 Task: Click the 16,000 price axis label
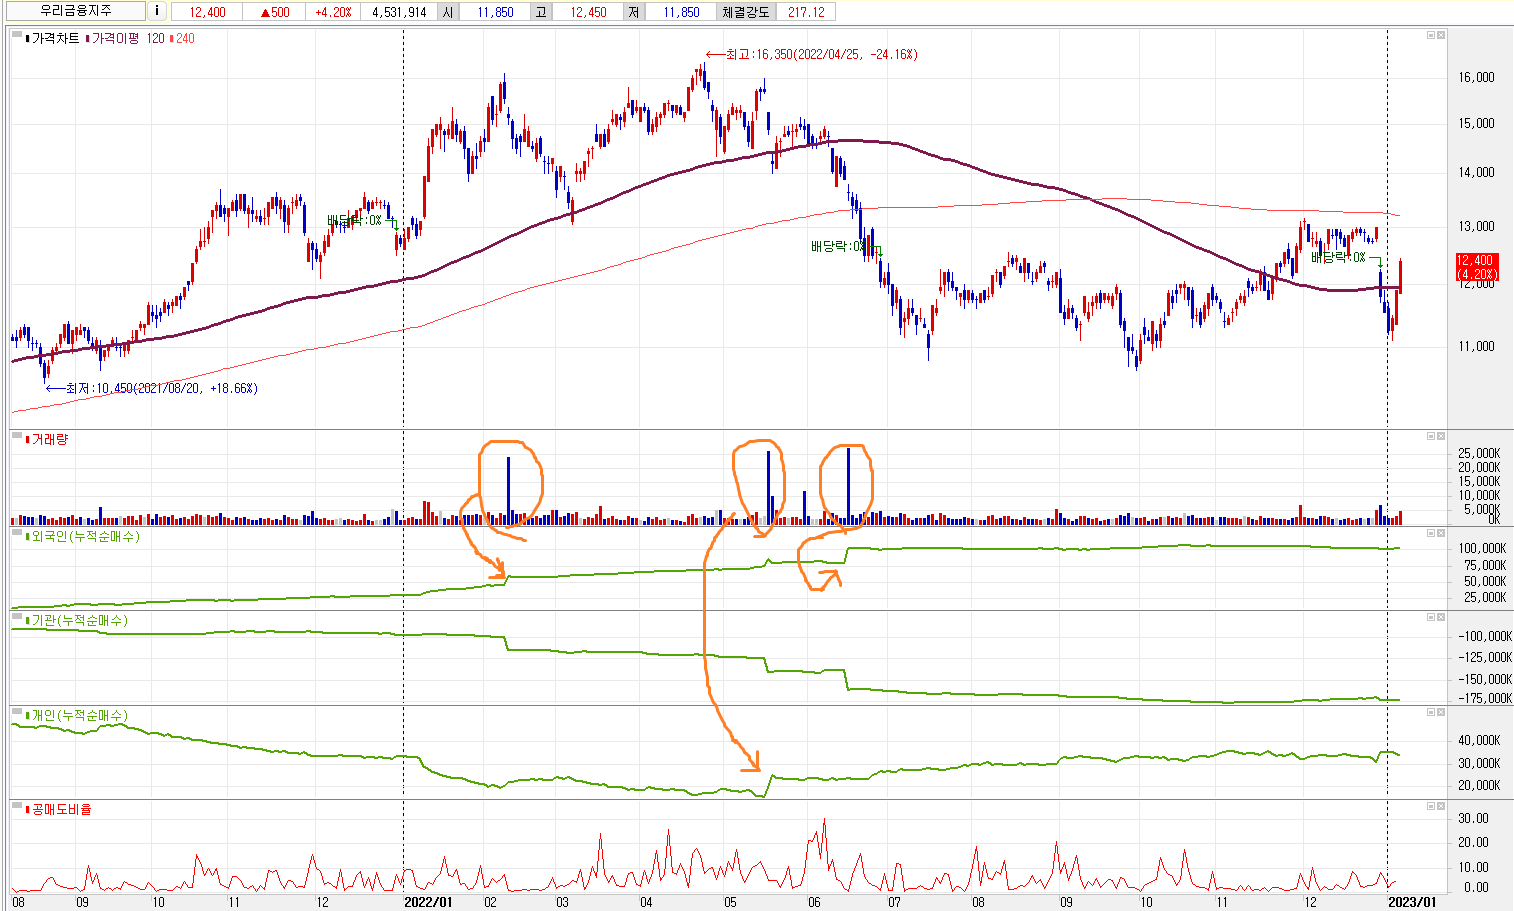tap(1477, 77)
